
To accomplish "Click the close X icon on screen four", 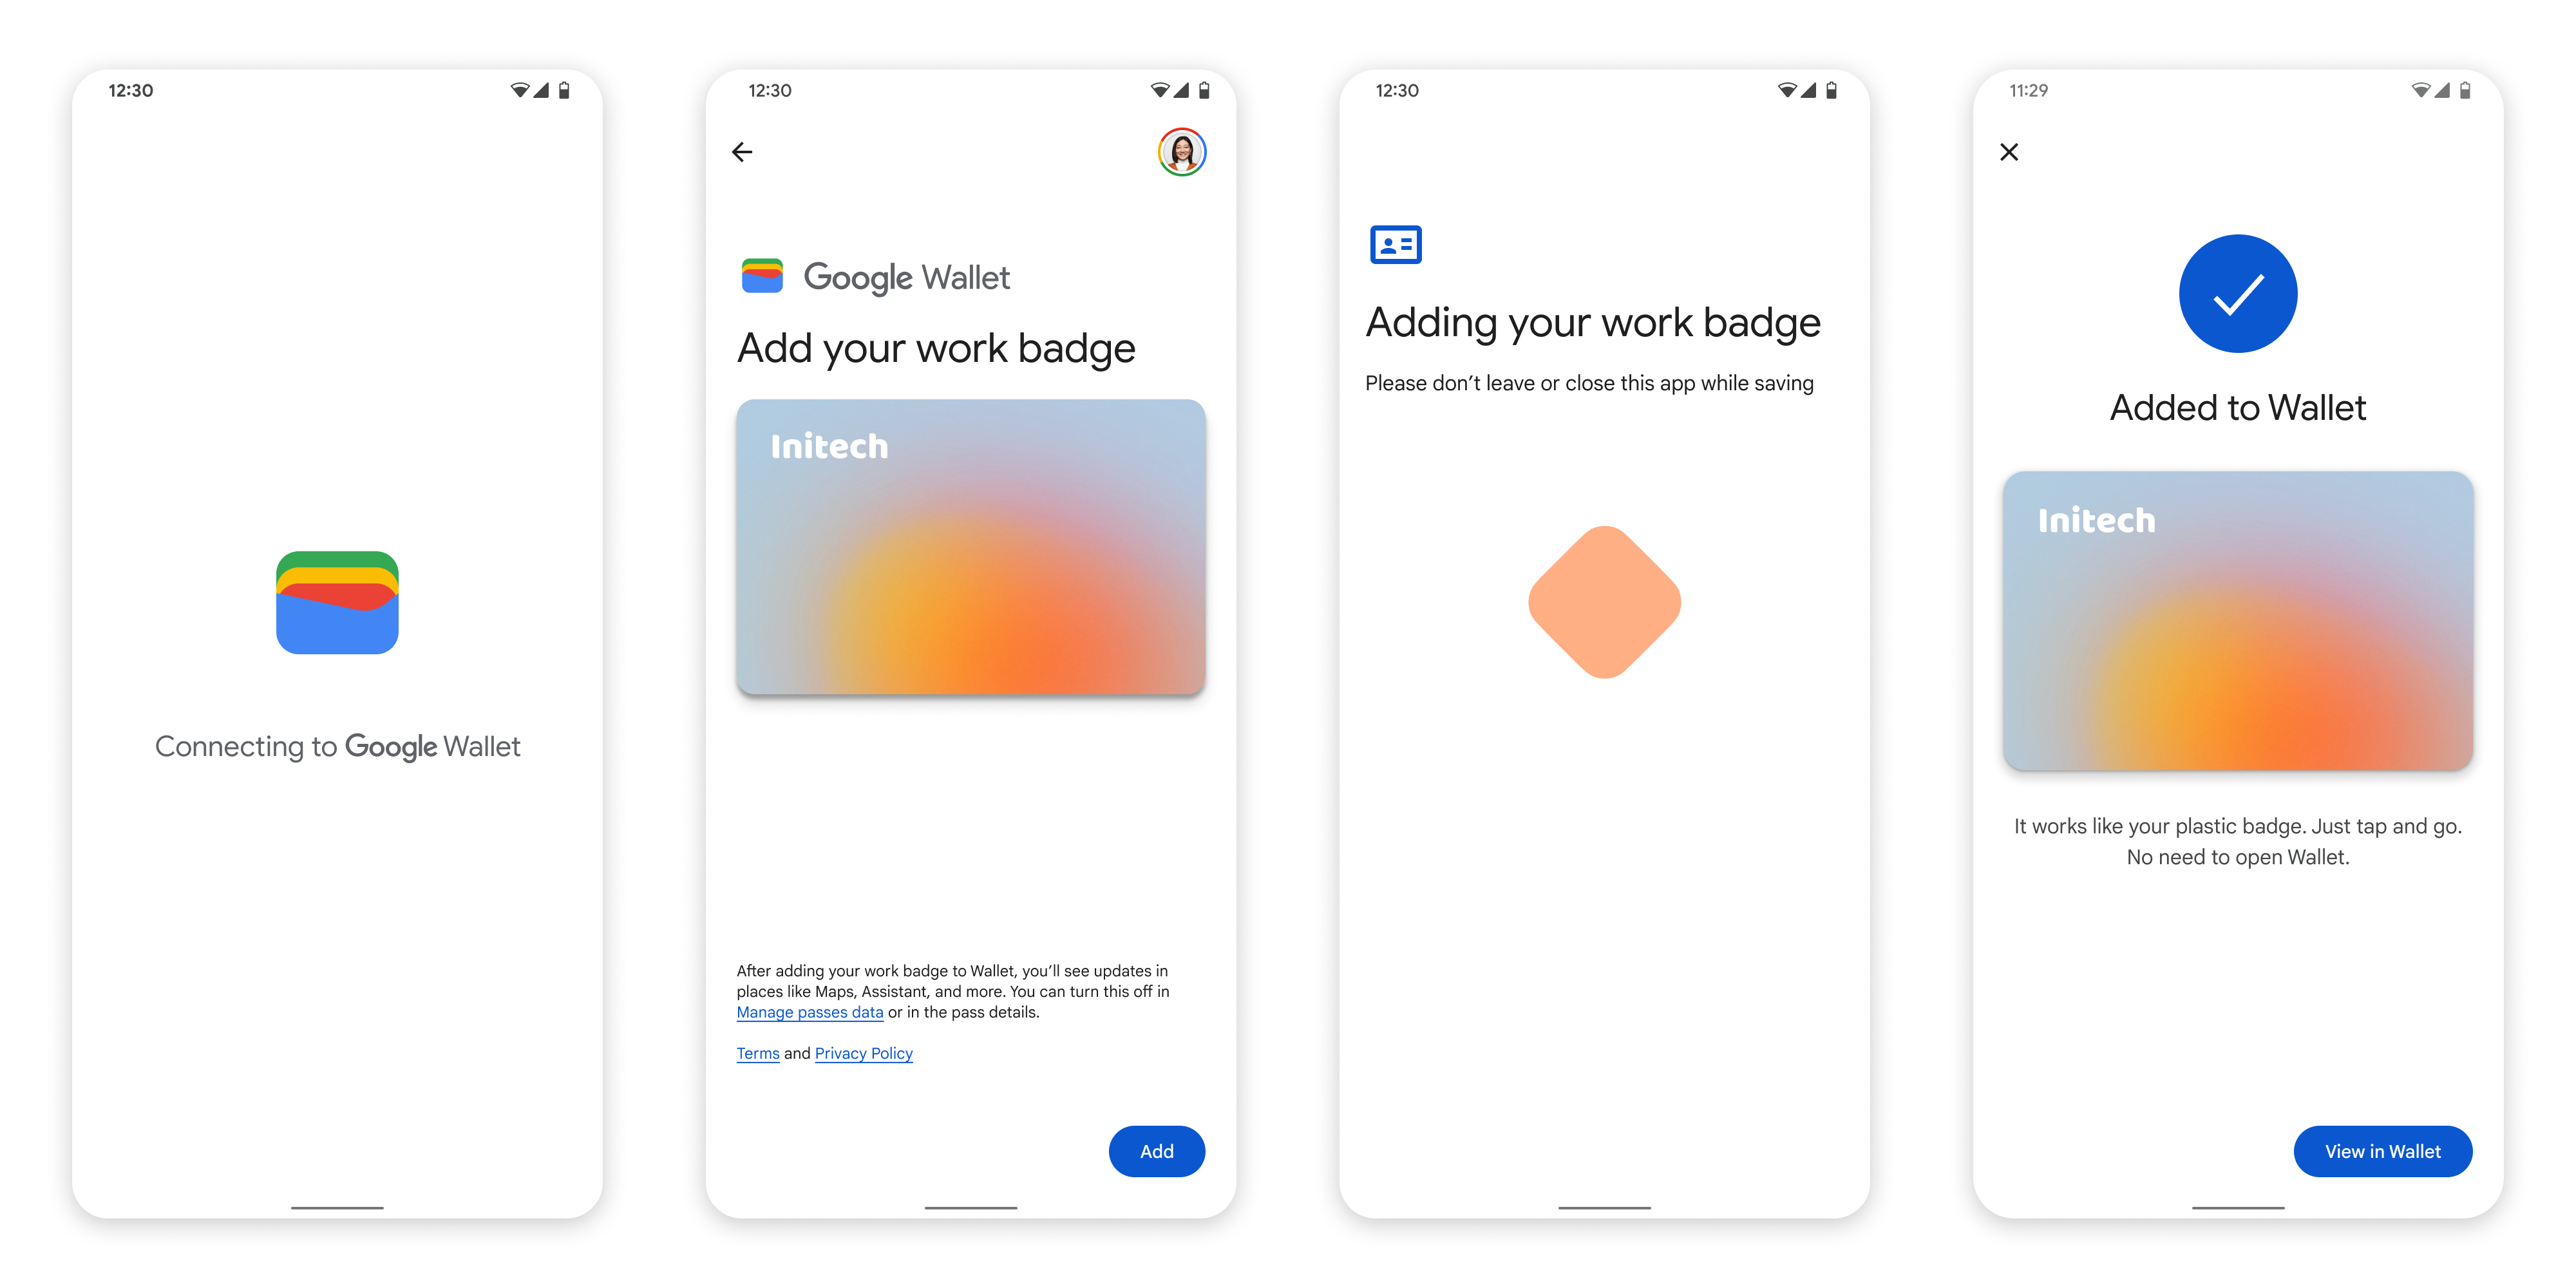I will point(2011,151).
